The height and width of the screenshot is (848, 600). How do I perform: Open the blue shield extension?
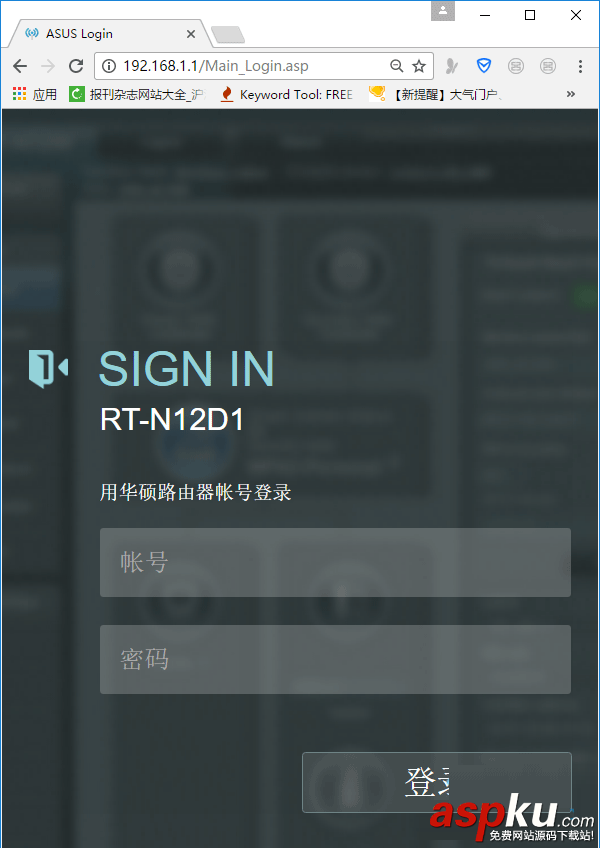pos(484,66)
